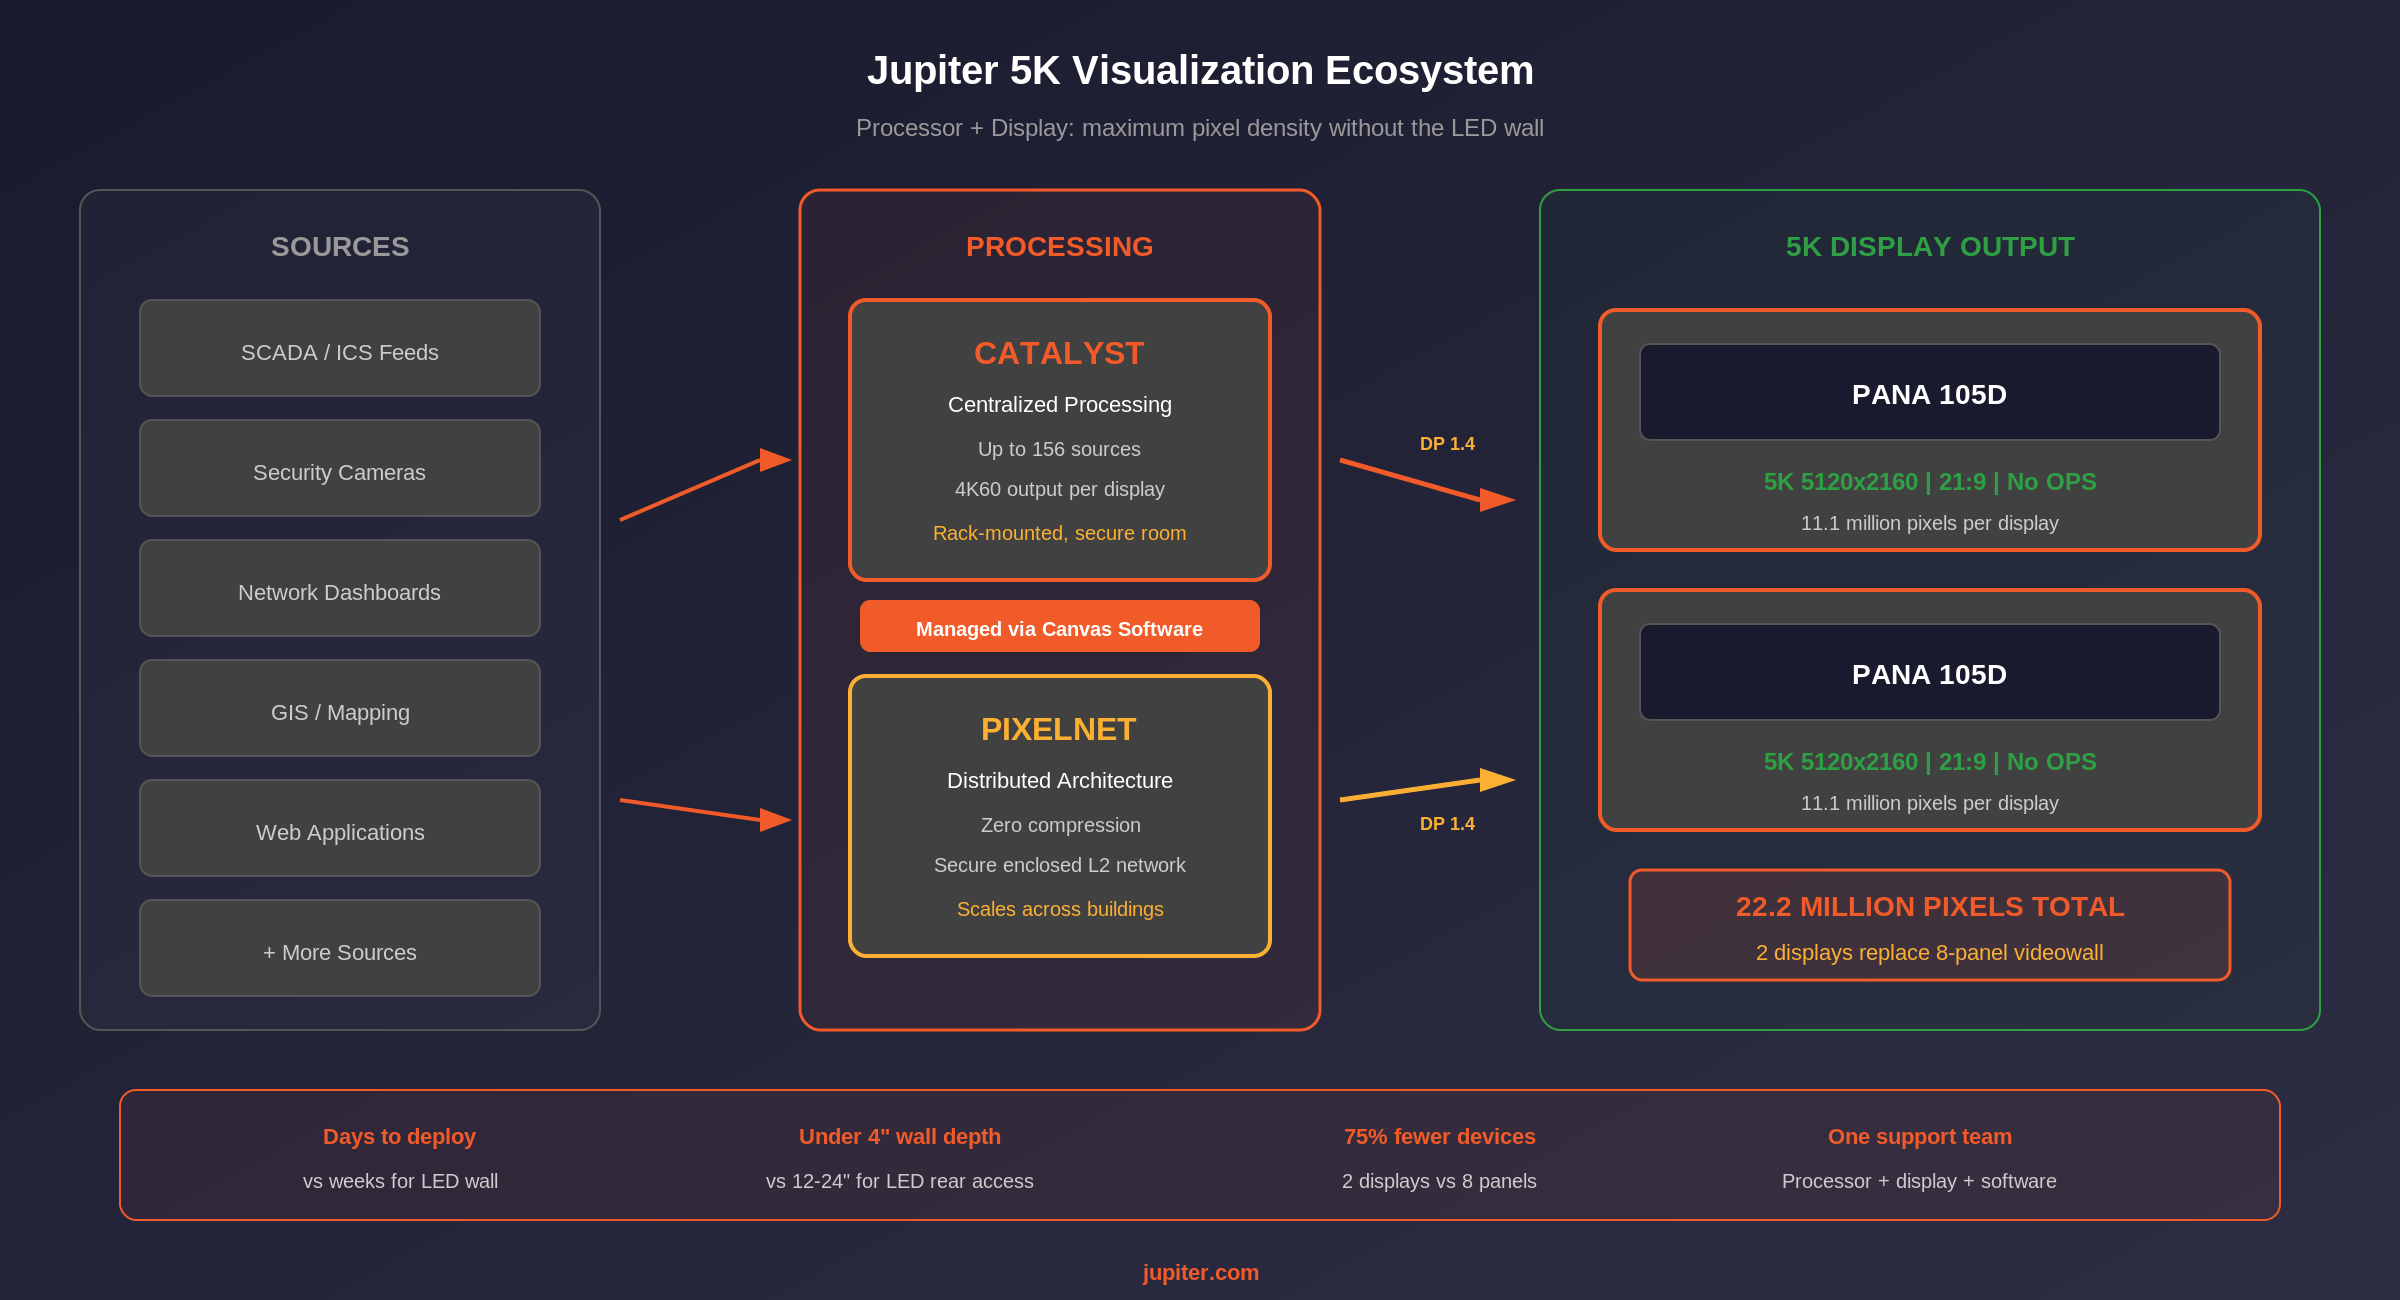
Task: Click the 22.2 MILLION PIXELS TOTAL heading
Action: (1930, 907)
